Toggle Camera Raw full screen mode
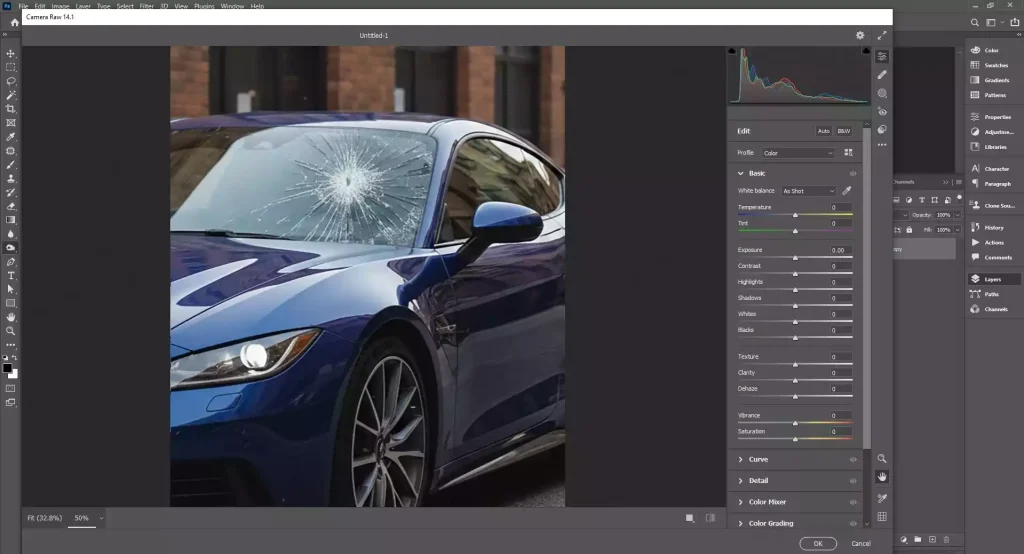 coord(882,35)
